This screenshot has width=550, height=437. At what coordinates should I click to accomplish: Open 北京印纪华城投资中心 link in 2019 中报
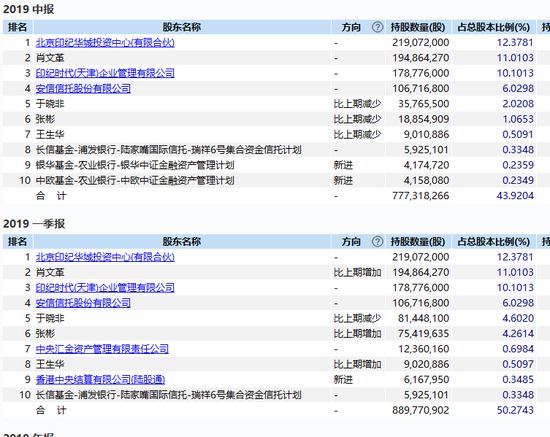tap(105, 43)
